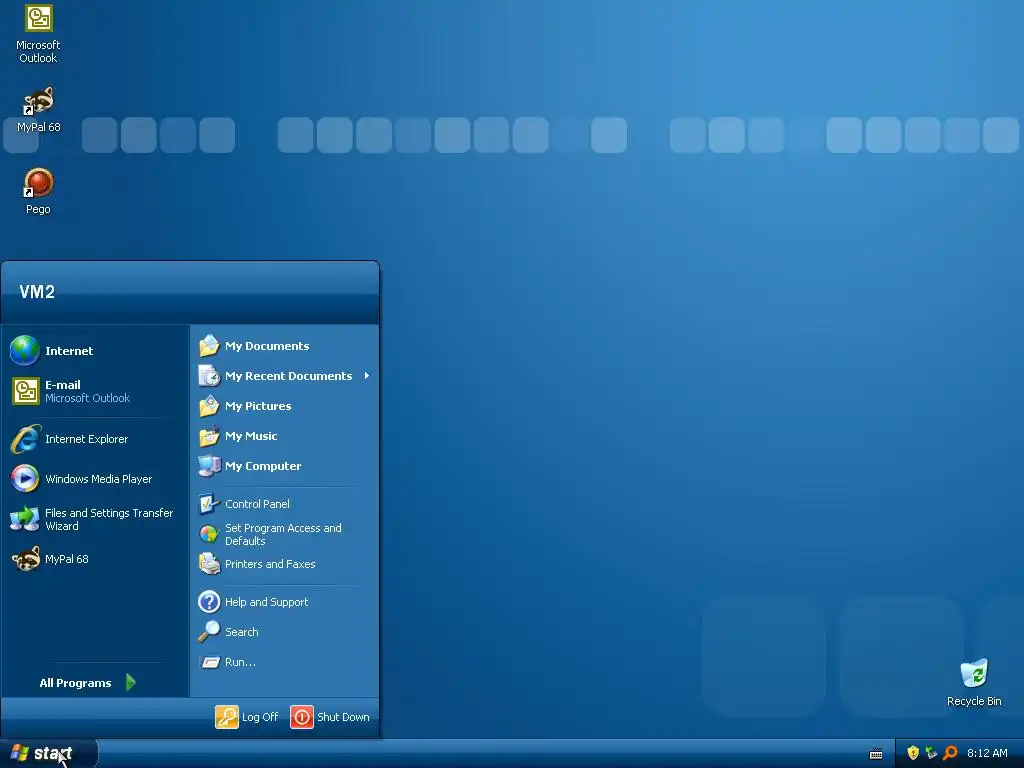Open Run... text link
1024x768 pixels.
(x=240, y=662)
